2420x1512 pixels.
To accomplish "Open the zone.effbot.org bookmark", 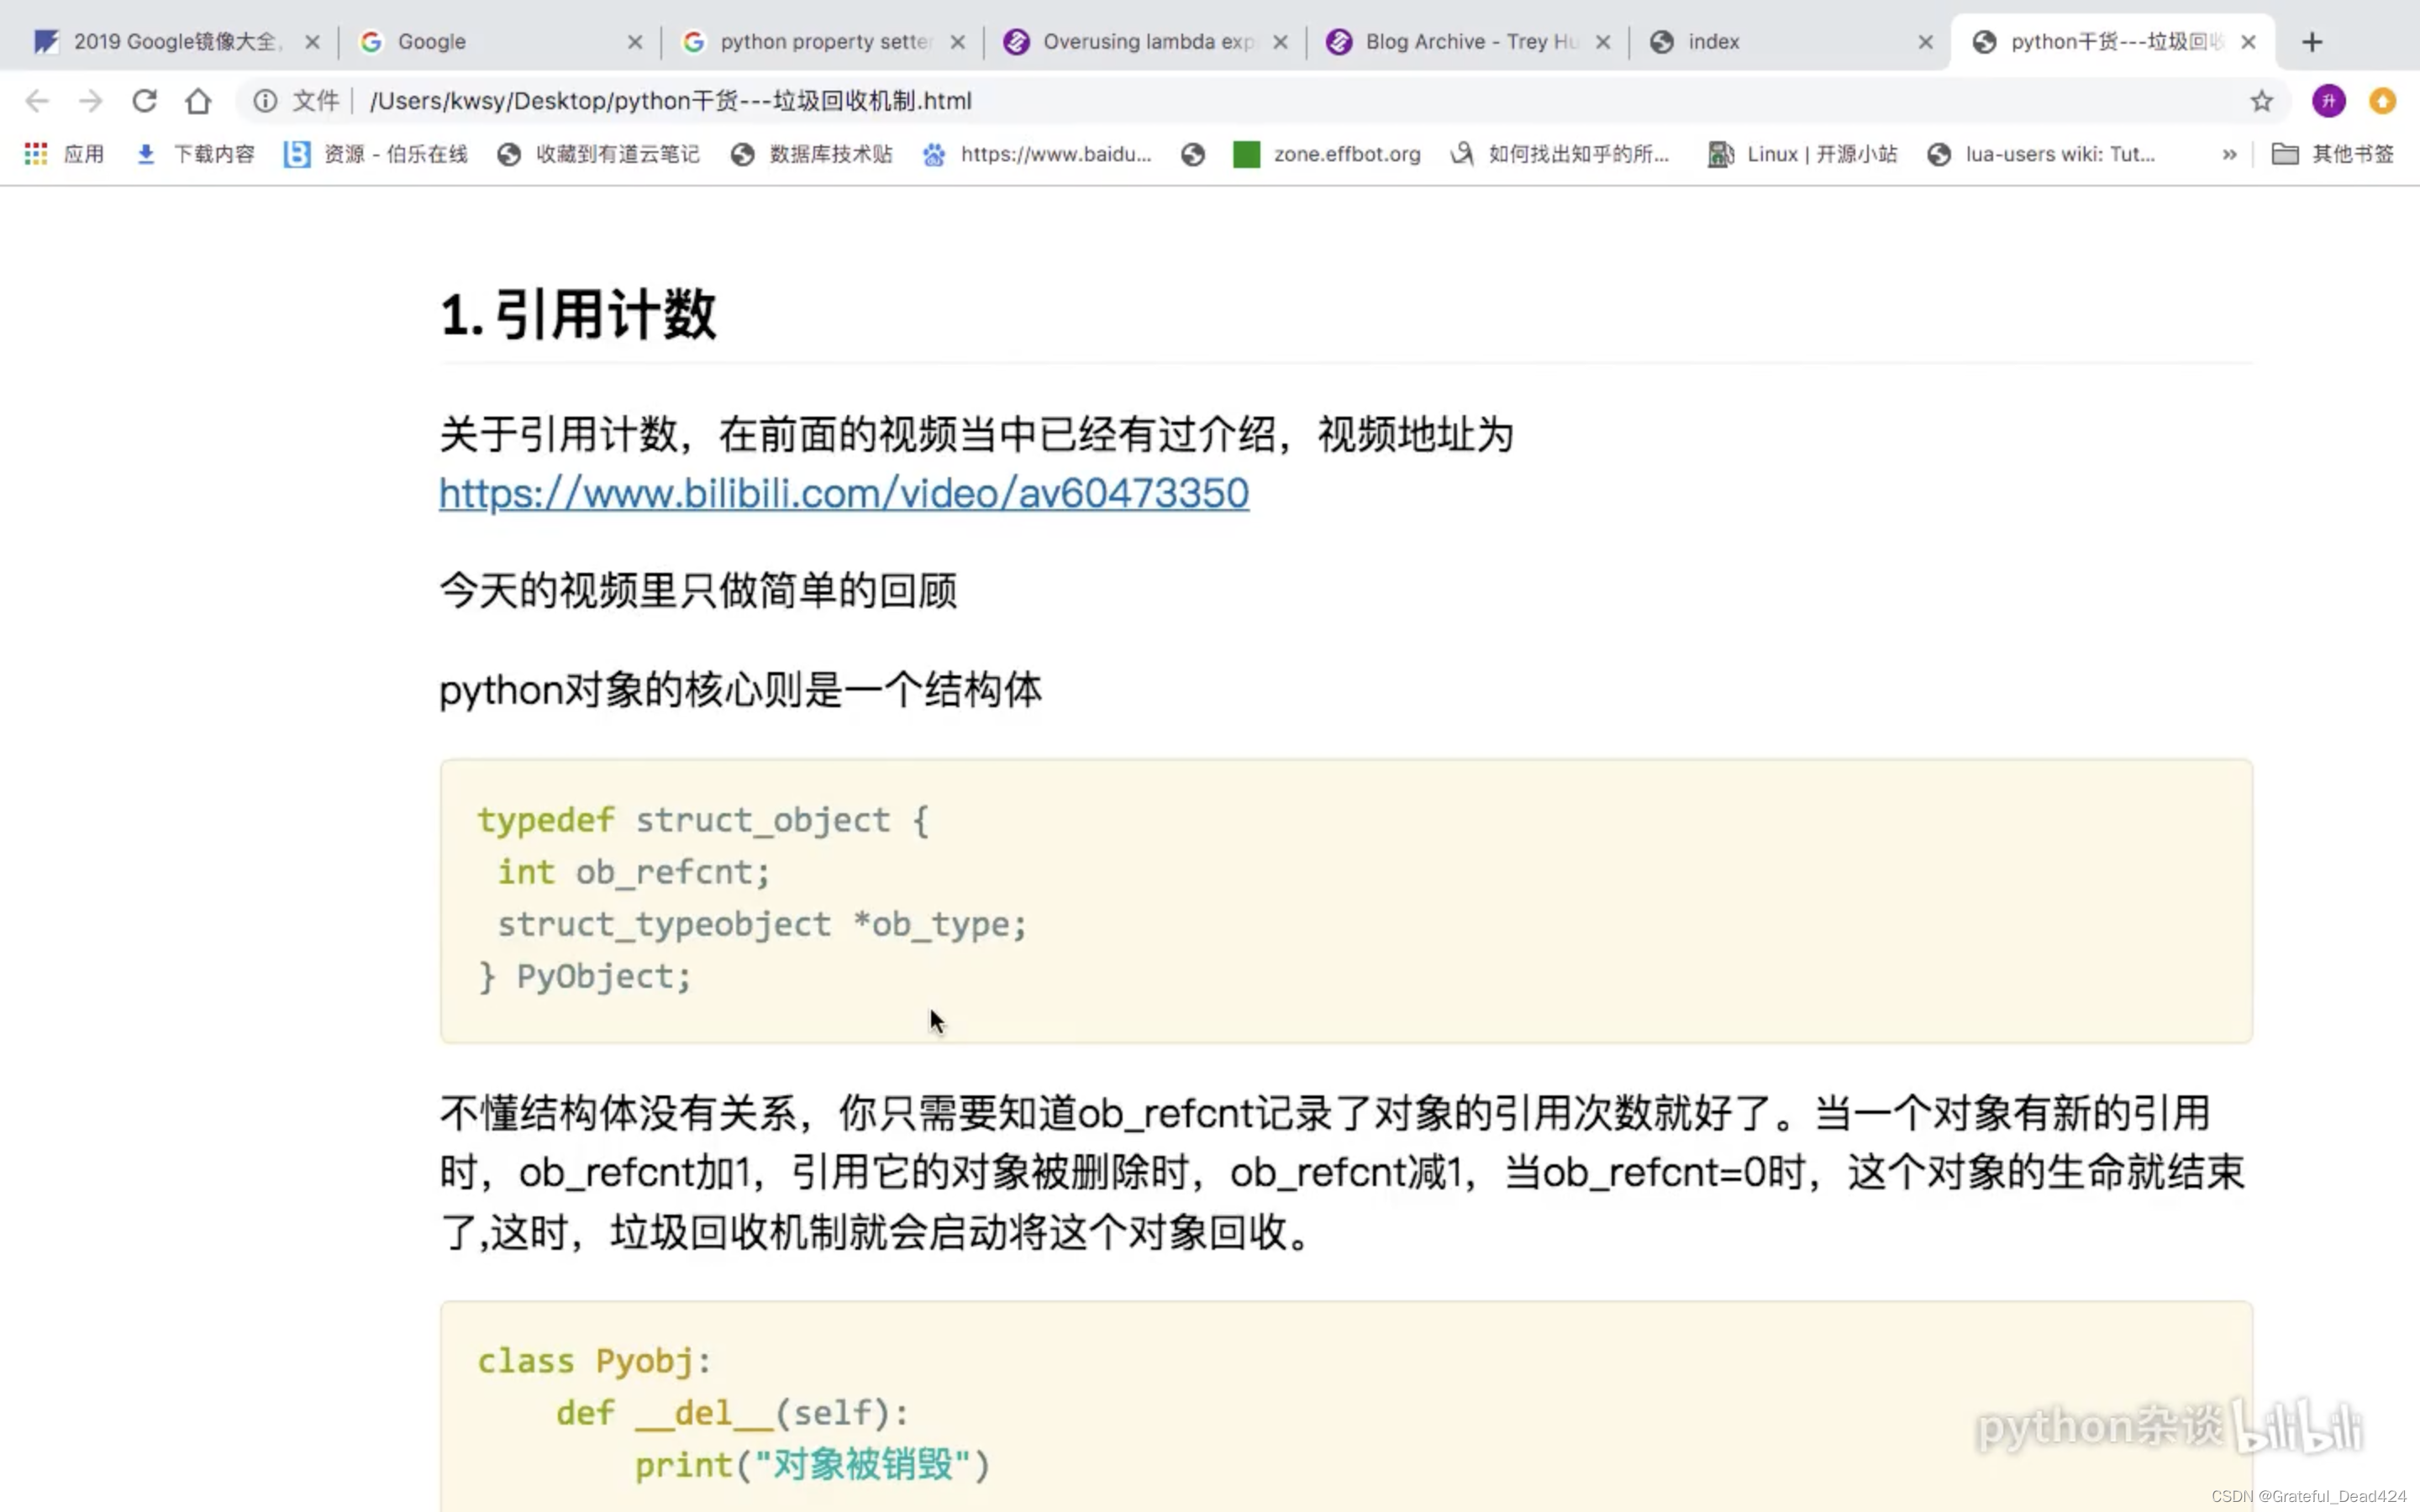I will [x=1327, y=154].
